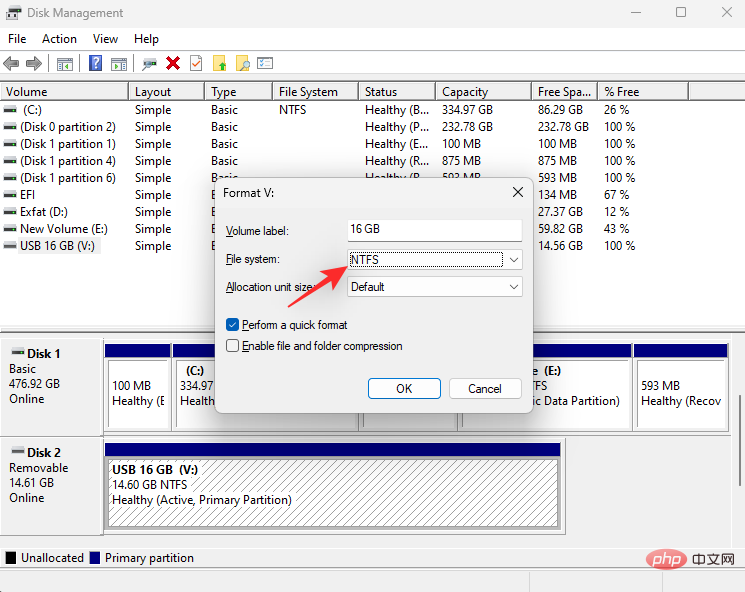
Task: Click the blue Primary partition legend swatch
Action: point(95,558)
